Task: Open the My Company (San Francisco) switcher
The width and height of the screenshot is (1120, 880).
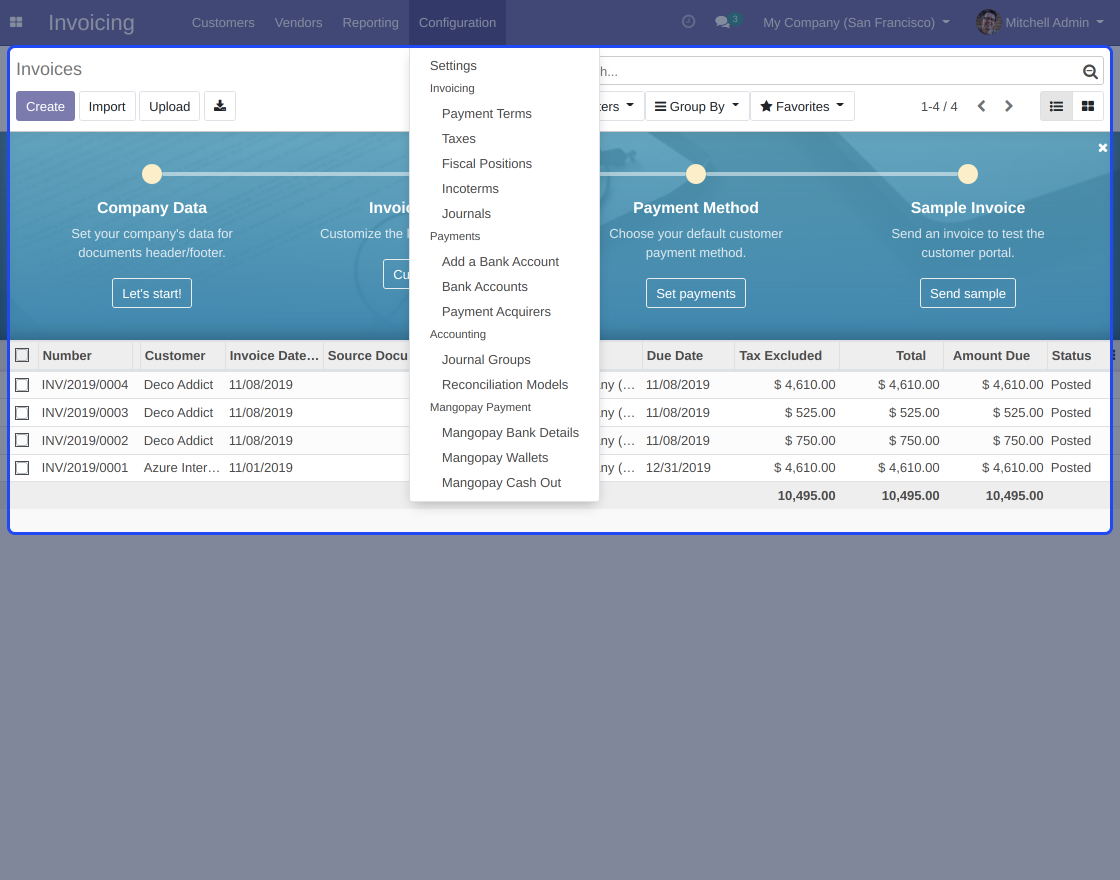Action: click(856, 22)
